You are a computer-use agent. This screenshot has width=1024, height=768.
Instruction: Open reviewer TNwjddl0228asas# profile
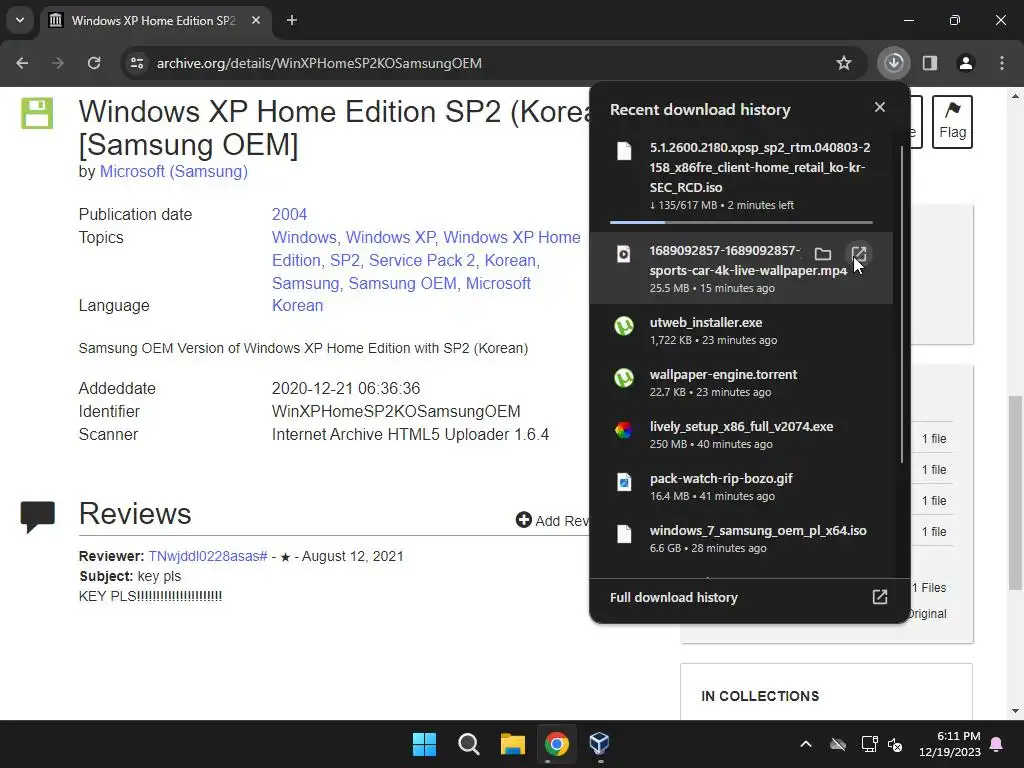click(x=208, y=556)
